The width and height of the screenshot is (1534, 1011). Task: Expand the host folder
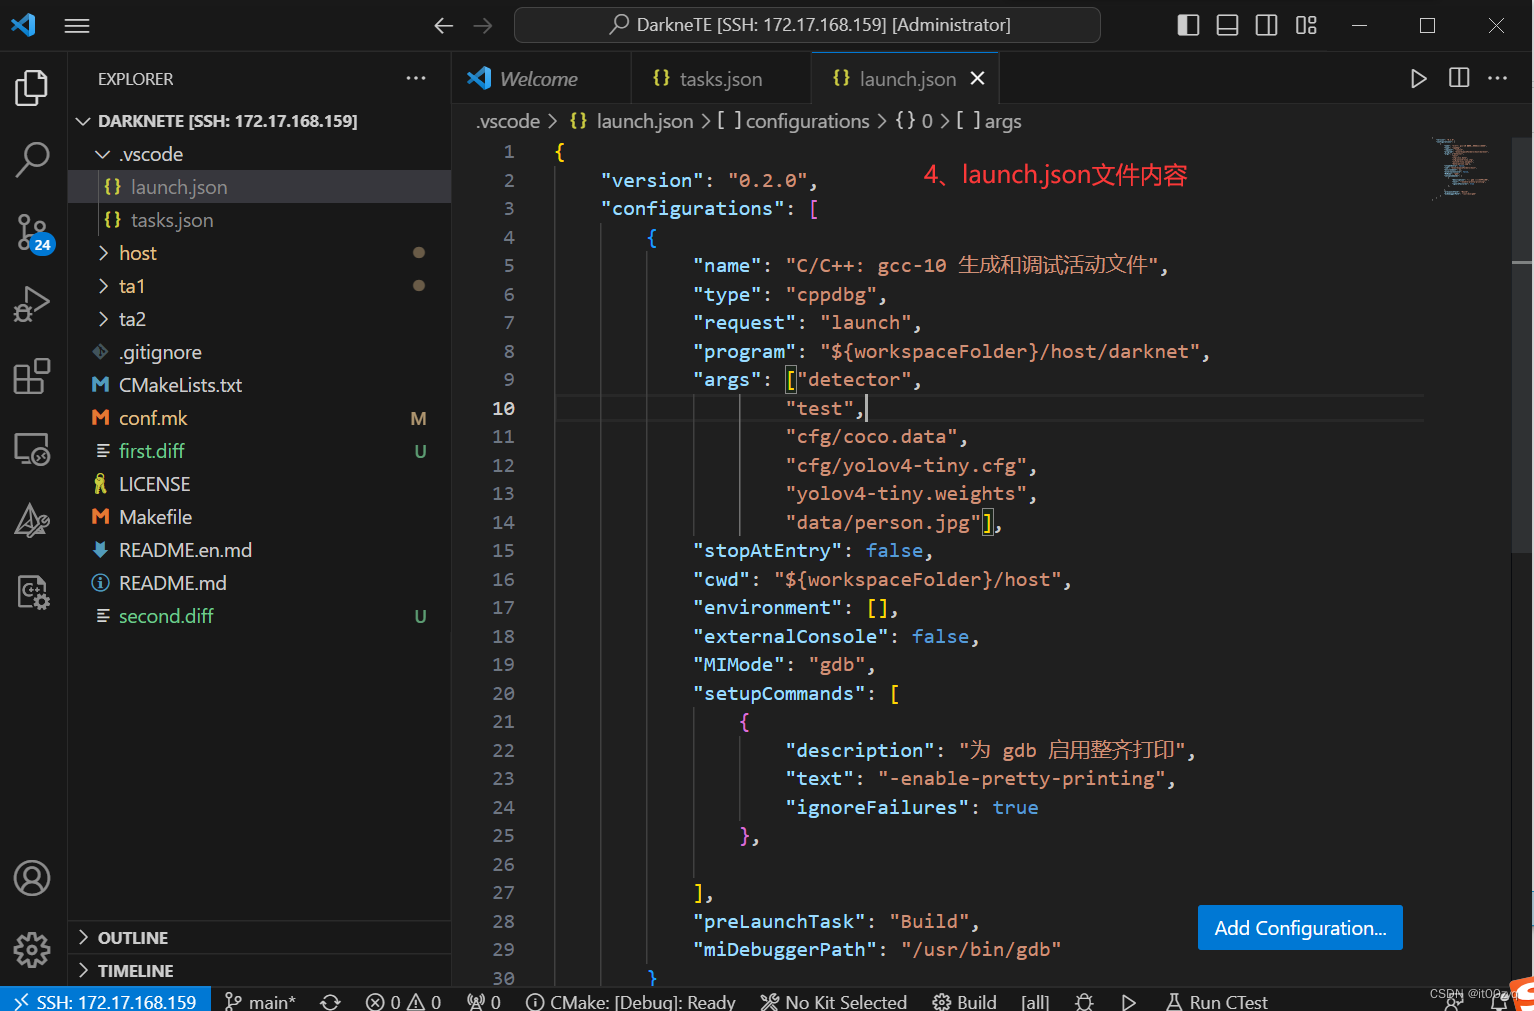tap(259, 253)
